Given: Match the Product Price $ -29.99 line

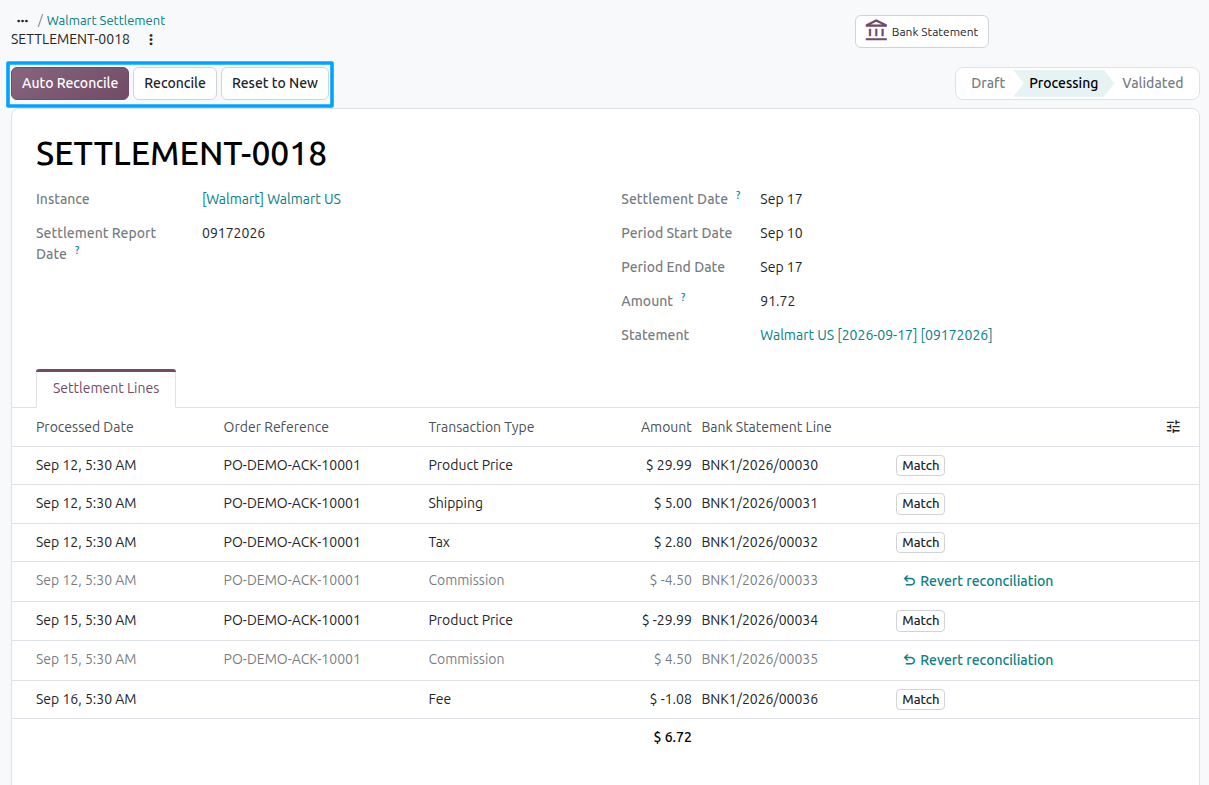Looking at the screenshot, I should [x=920, y=620].
